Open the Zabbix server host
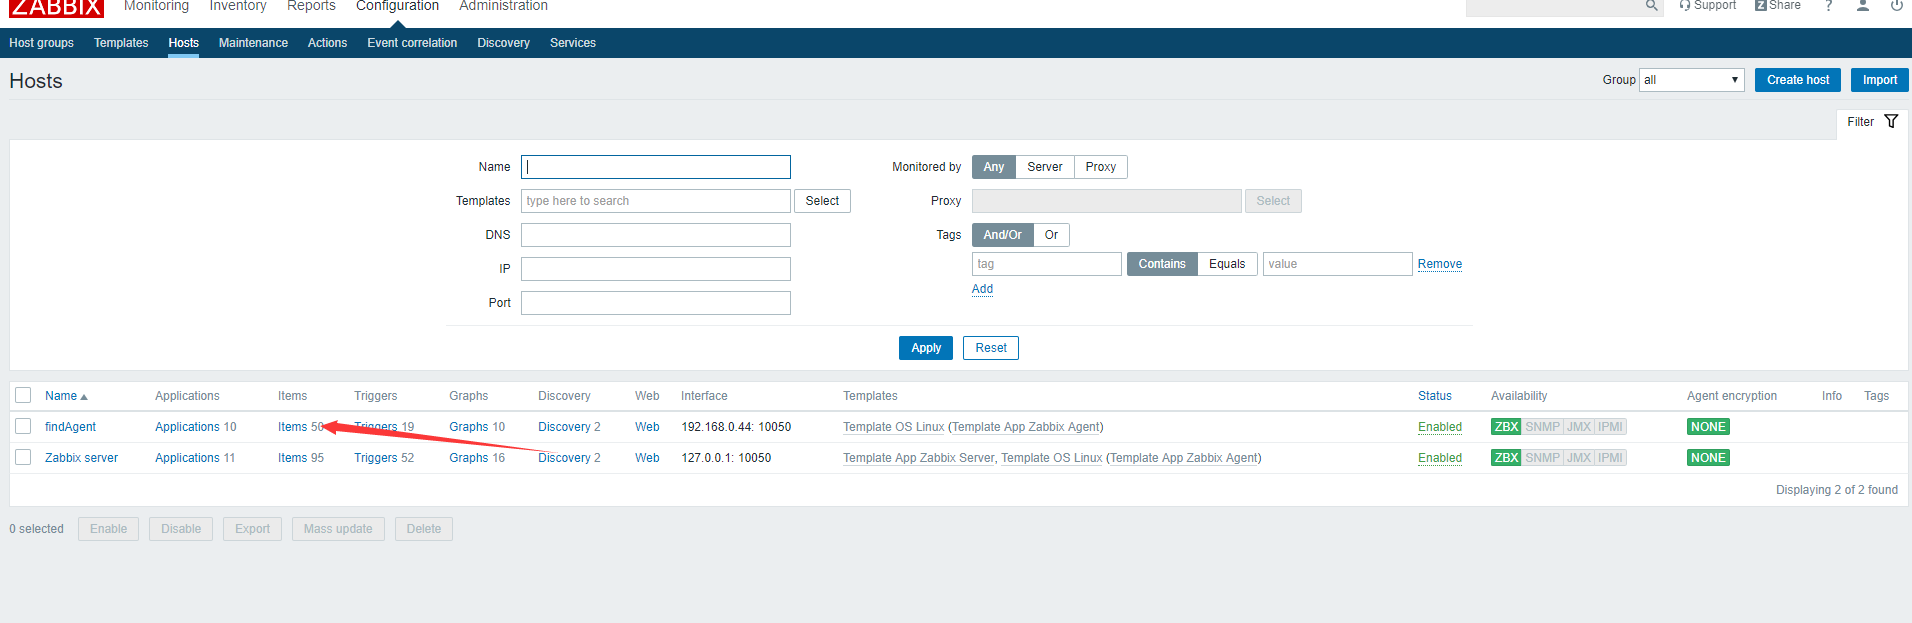 click(81, 458)
